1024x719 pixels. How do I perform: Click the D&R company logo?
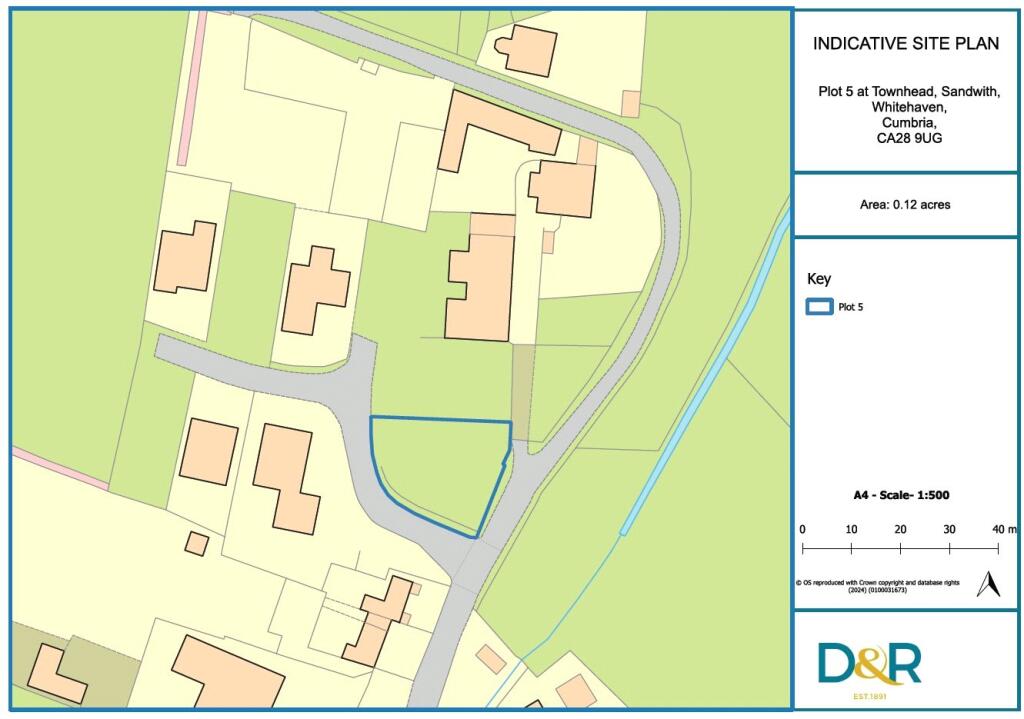[x=869, y=662]
